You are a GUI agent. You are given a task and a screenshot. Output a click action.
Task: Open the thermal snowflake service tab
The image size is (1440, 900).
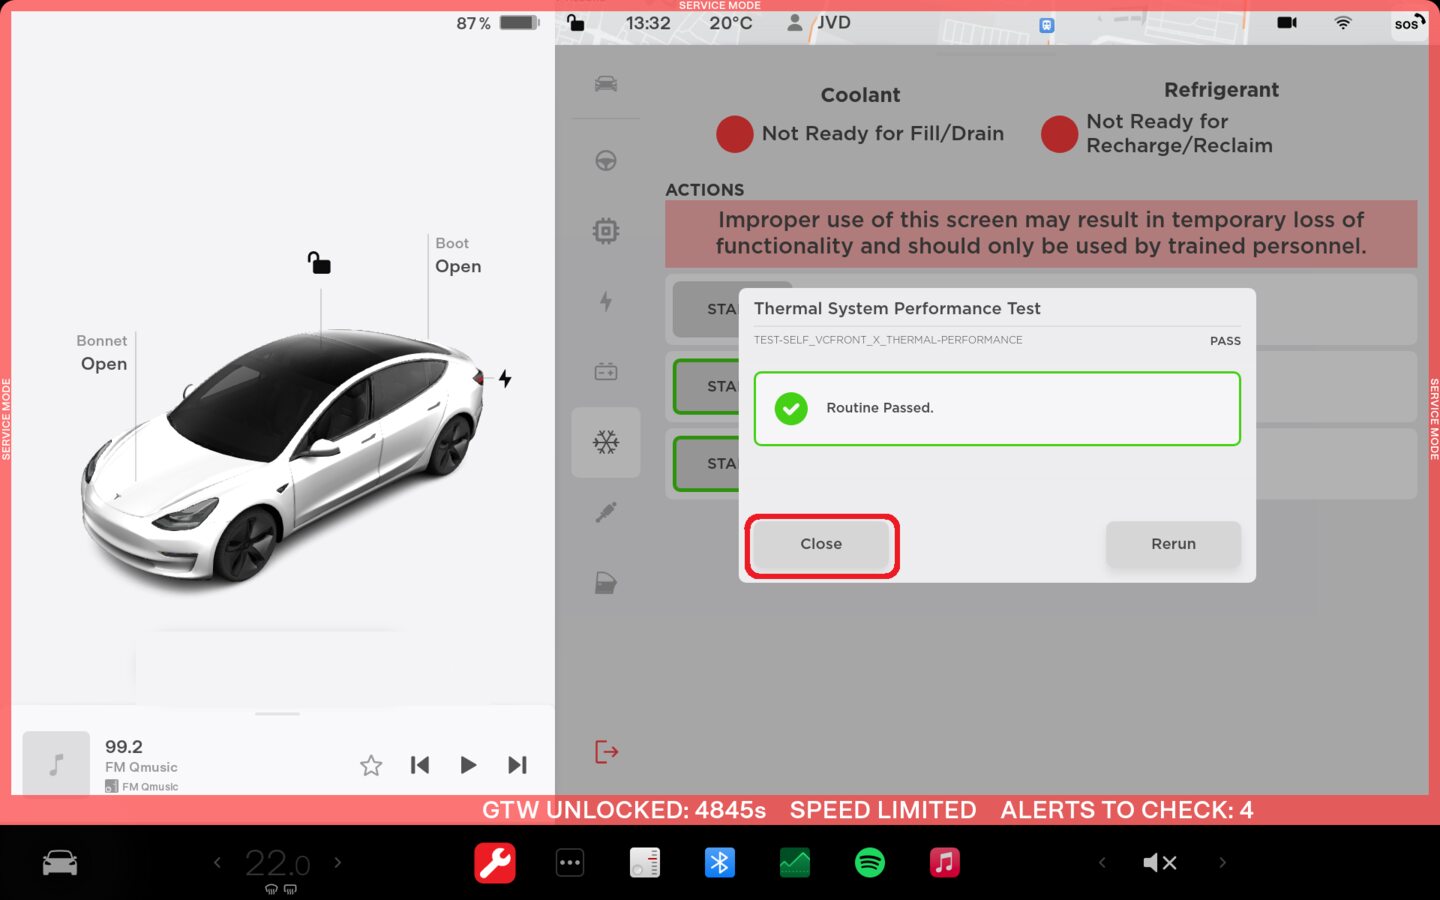coord(606,442)
